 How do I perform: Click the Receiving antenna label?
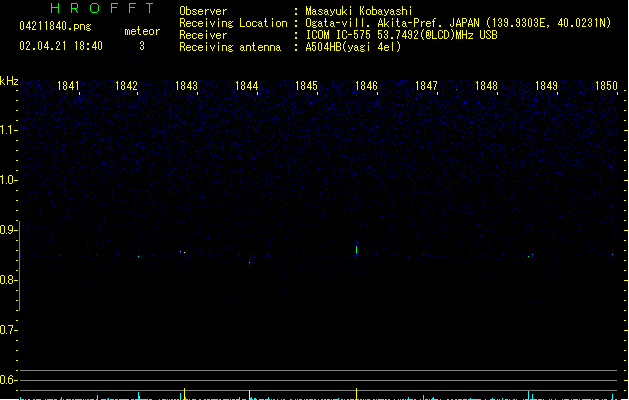point(230,47)
